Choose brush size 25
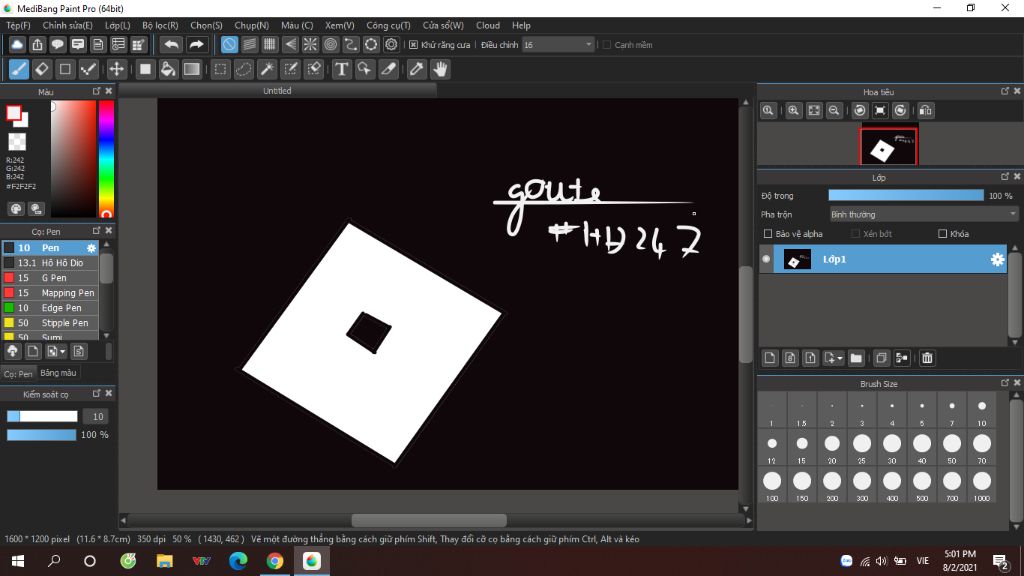This screenshot has height=576, width=1024. click(862, 447)
